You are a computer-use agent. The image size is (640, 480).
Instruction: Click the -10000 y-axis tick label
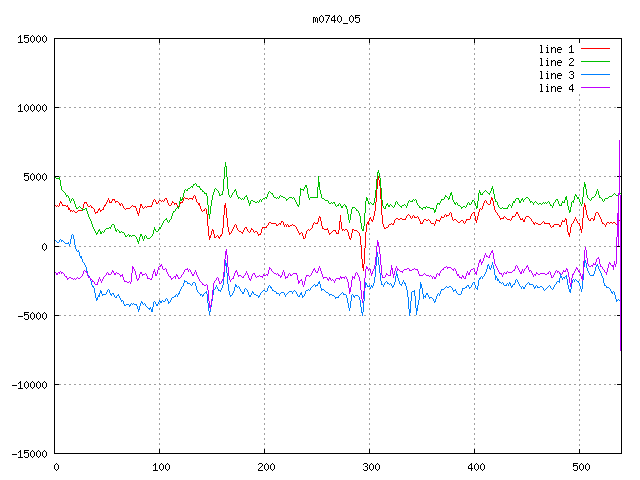click(x=29, y=385)
